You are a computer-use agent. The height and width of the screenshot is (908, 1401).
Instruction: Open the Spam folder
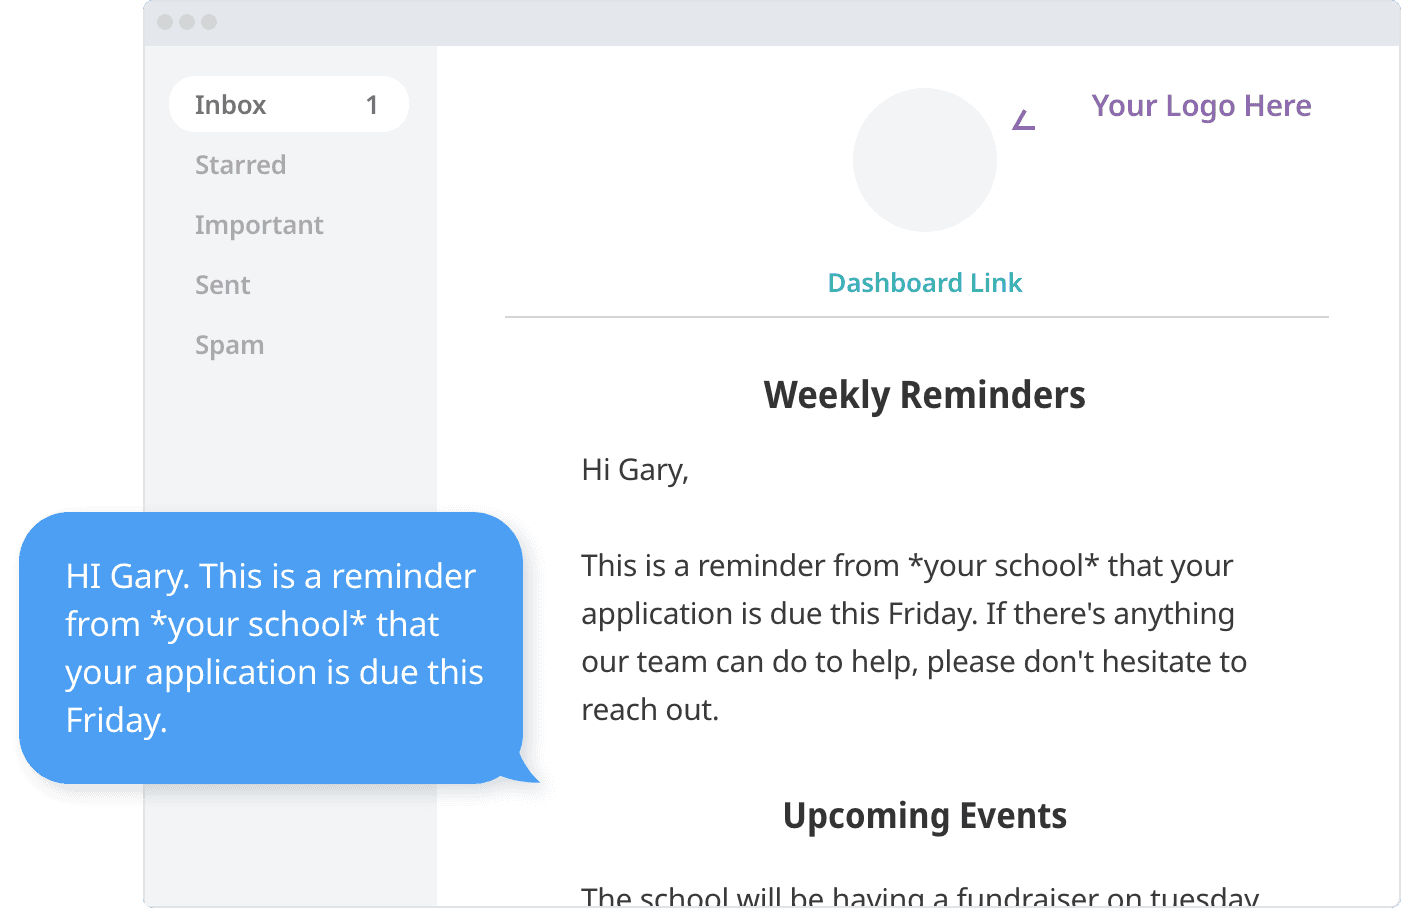click(229, 344)
